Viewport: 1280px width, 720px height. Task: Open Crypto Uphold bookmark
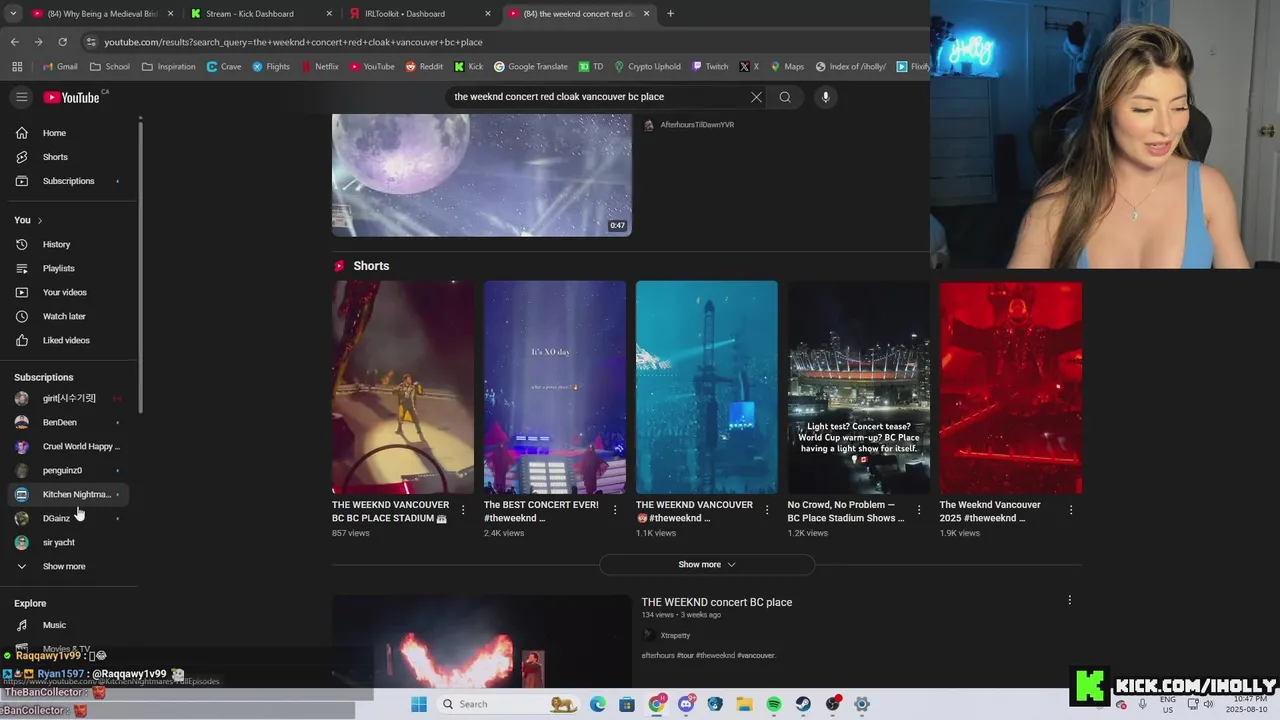point(646,67)
